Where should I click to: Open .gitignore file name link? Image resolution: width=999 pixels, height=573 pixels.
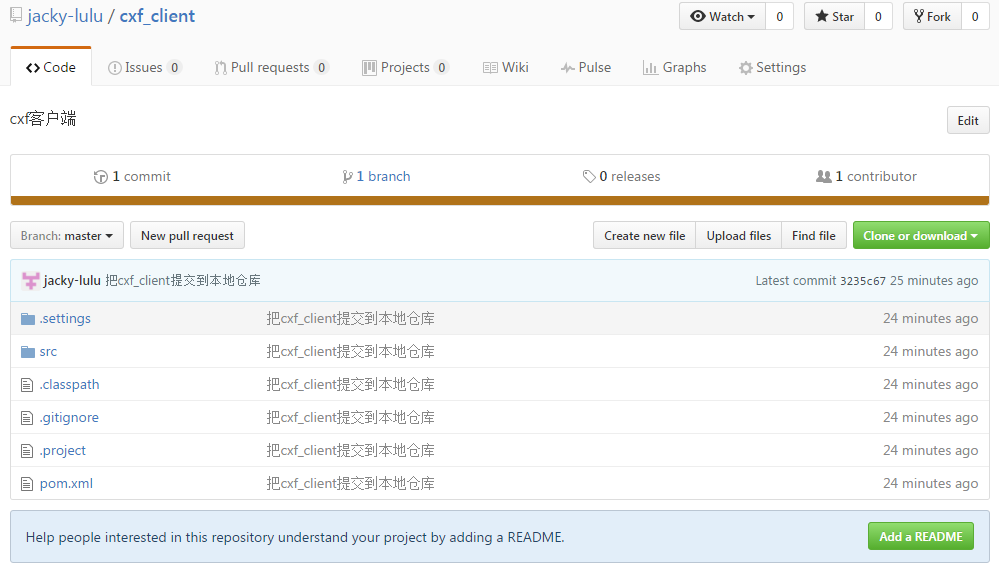tap(69, 418)
